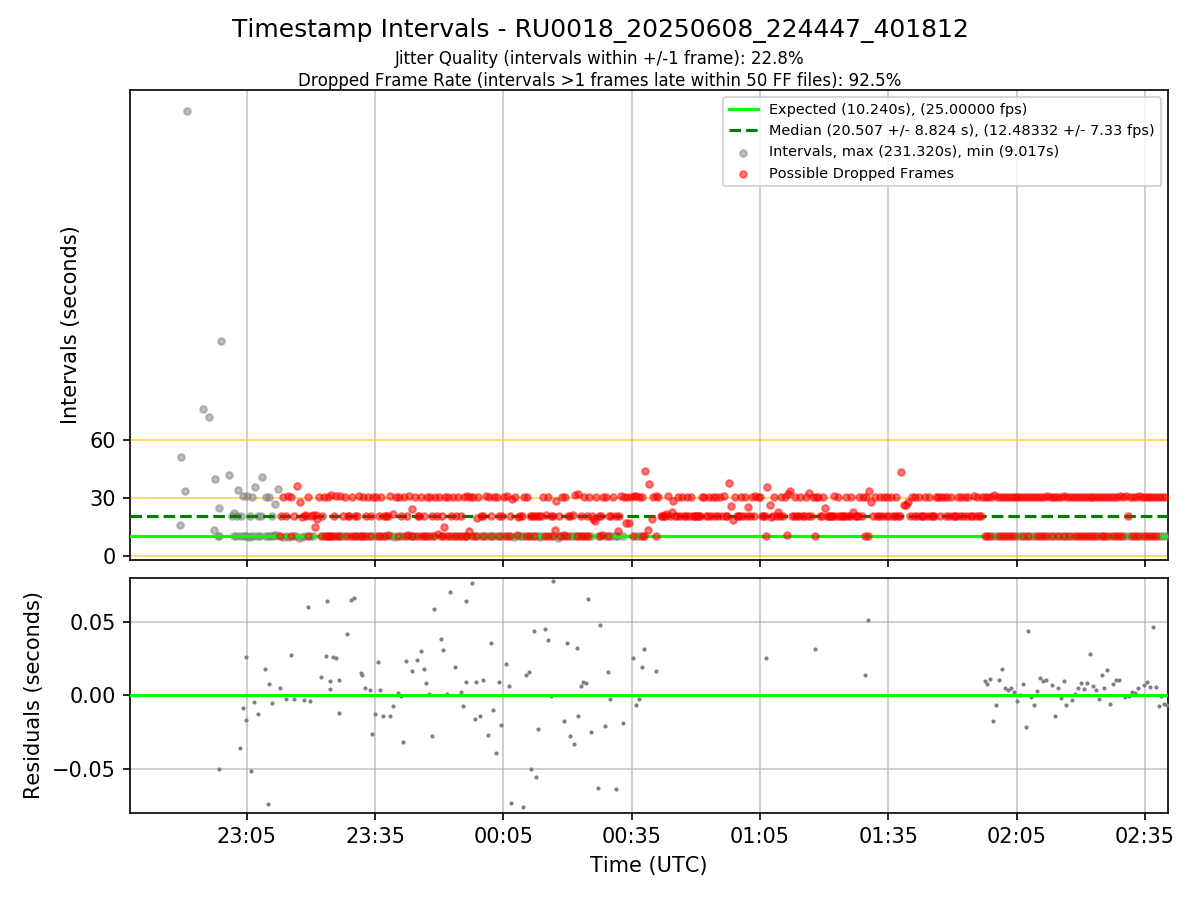Click the y-axis tick label '30'
1200x900 pixels.
coord(105,498)
